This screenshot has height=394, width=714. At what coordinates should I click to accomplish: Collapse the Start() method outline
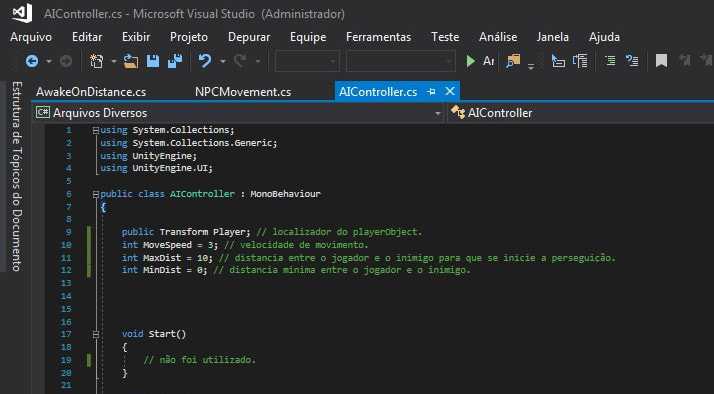pos(96,334)
